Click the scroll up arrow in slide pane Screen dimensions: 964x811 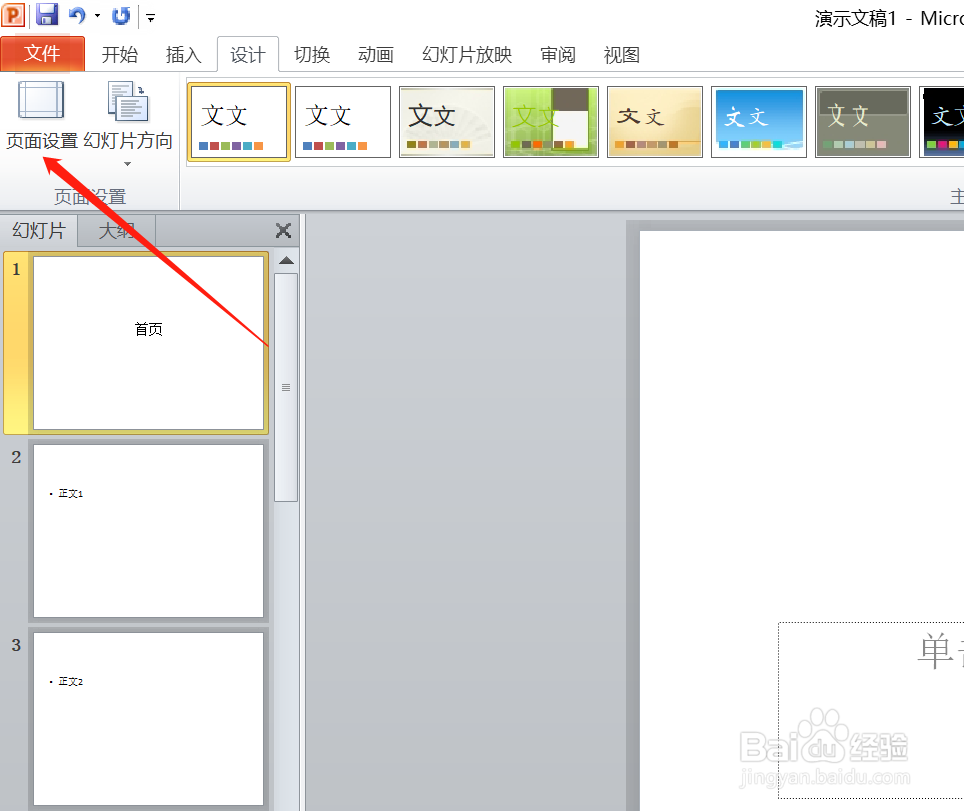point(286,261)
